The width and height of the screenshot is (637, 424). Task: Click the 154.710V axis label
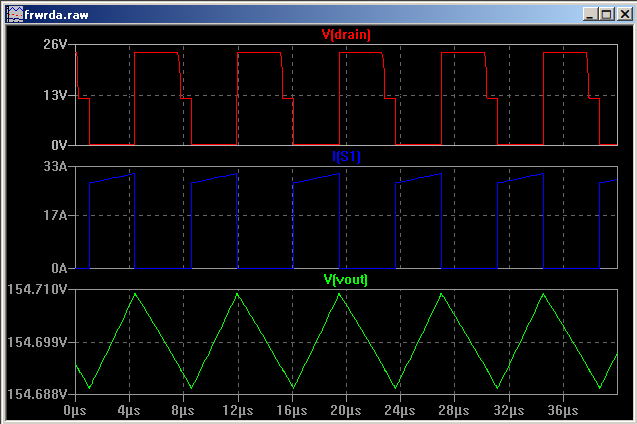click(x=37, y=290)
